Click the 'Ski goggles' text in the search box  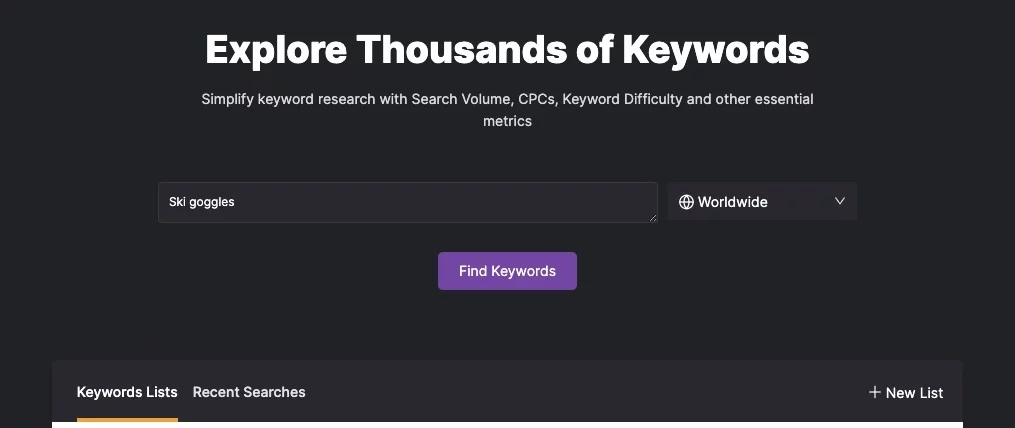coord(201,202)
